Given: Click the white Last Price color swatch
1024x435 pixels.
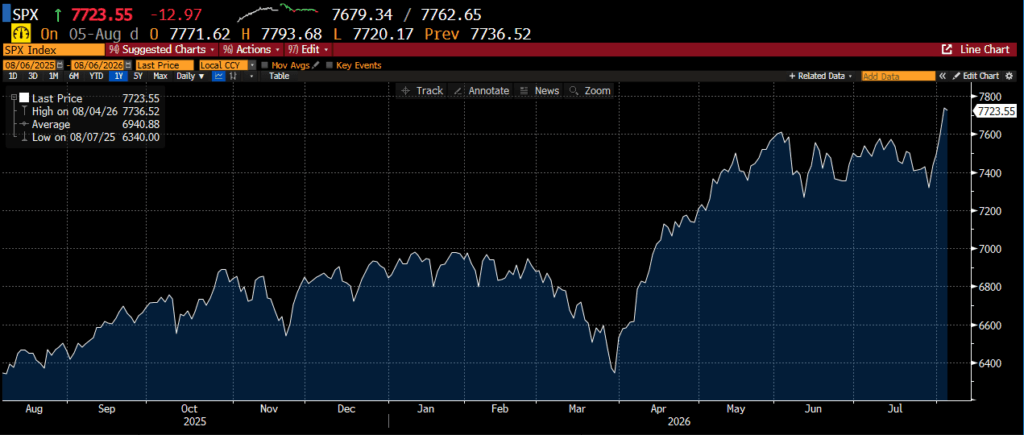Looking at the screenshot, I should click(x=24, y=97).
